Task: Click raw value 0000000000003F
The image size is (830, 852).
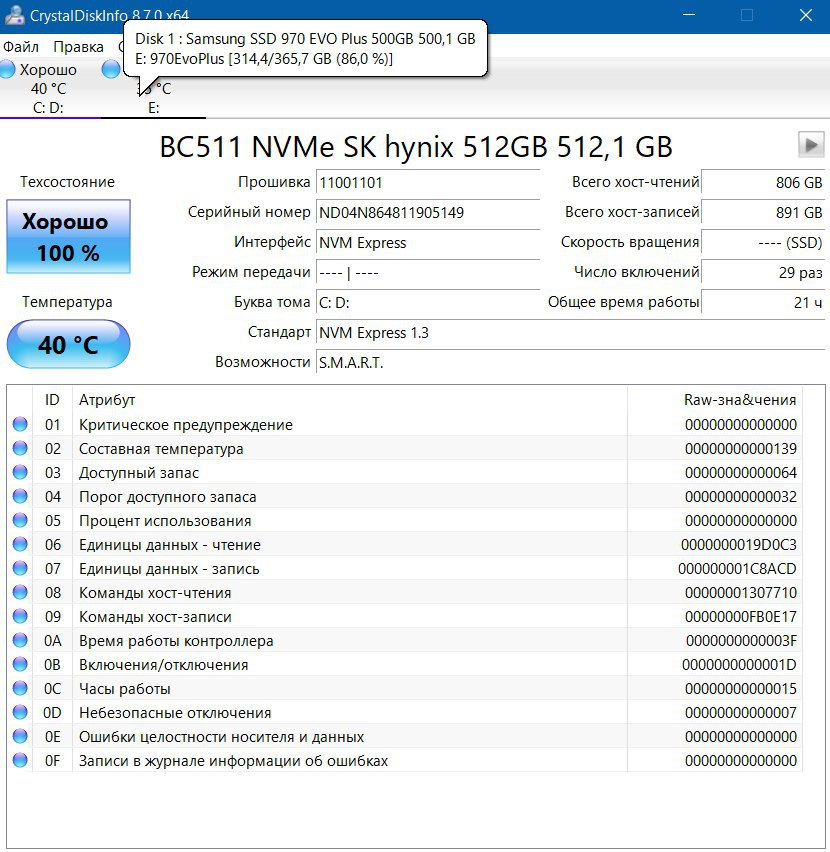Action: [741, 641]
